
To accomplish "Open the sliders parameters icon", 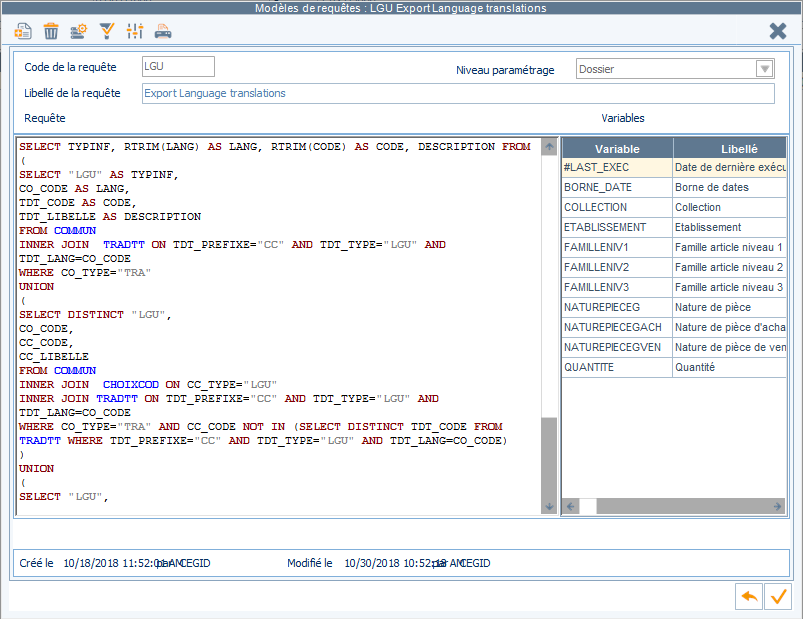I will click(x=135, y=31).
